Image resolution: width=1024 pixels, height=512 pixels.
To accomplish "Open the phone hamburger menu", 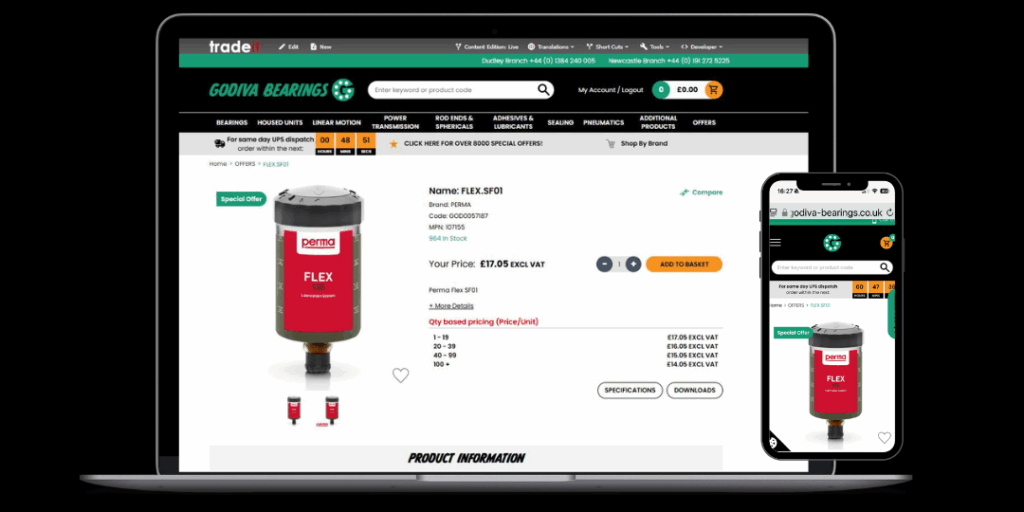I will [x=775, y=242].
